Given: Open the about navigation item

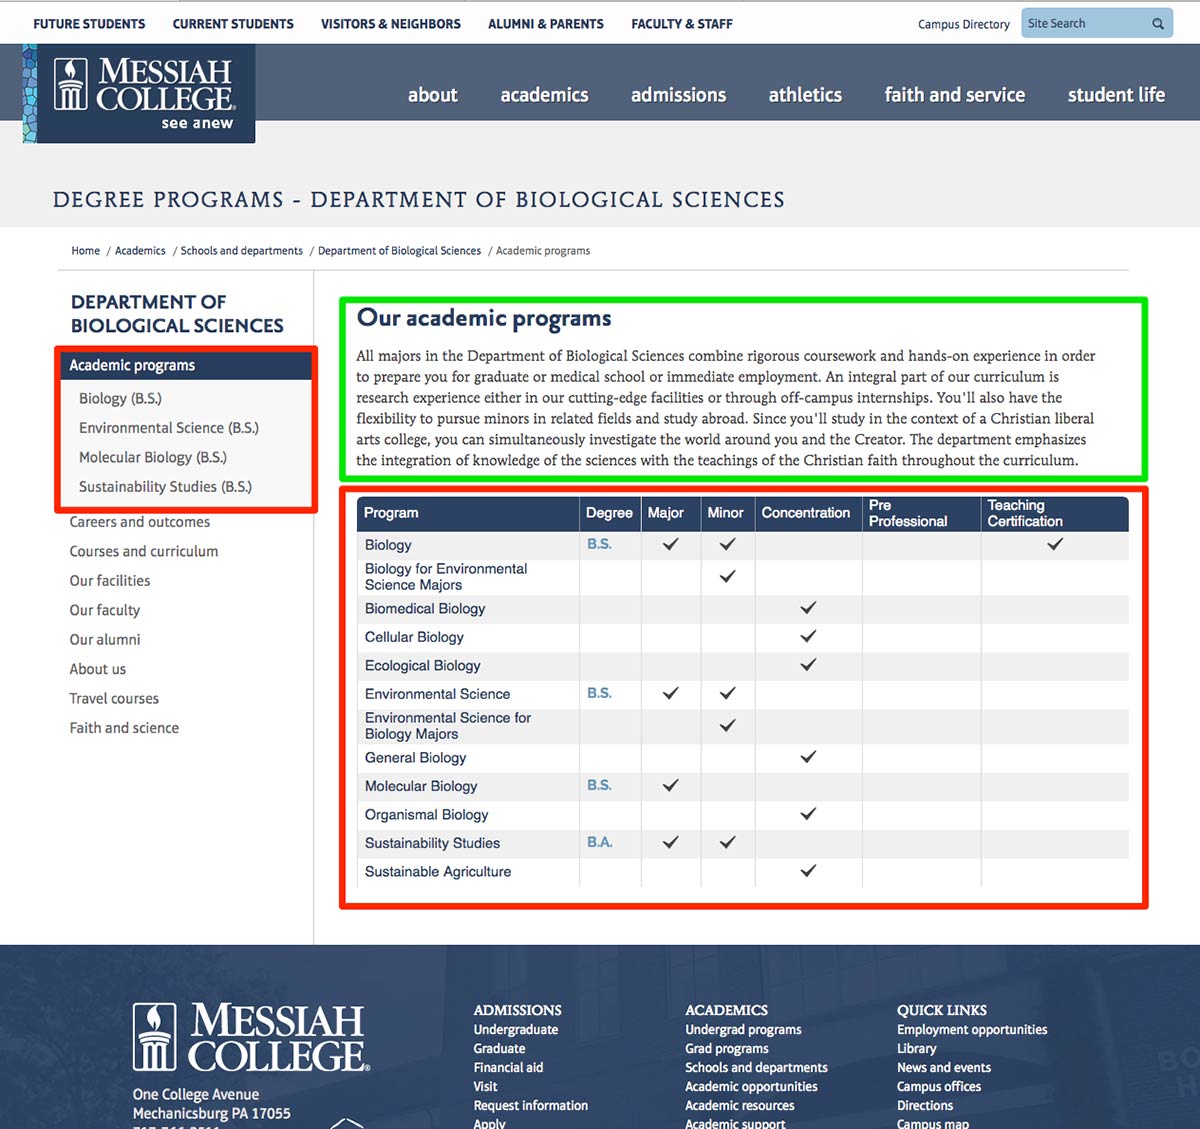Looking at the screenshot, I should pos(432,95).
